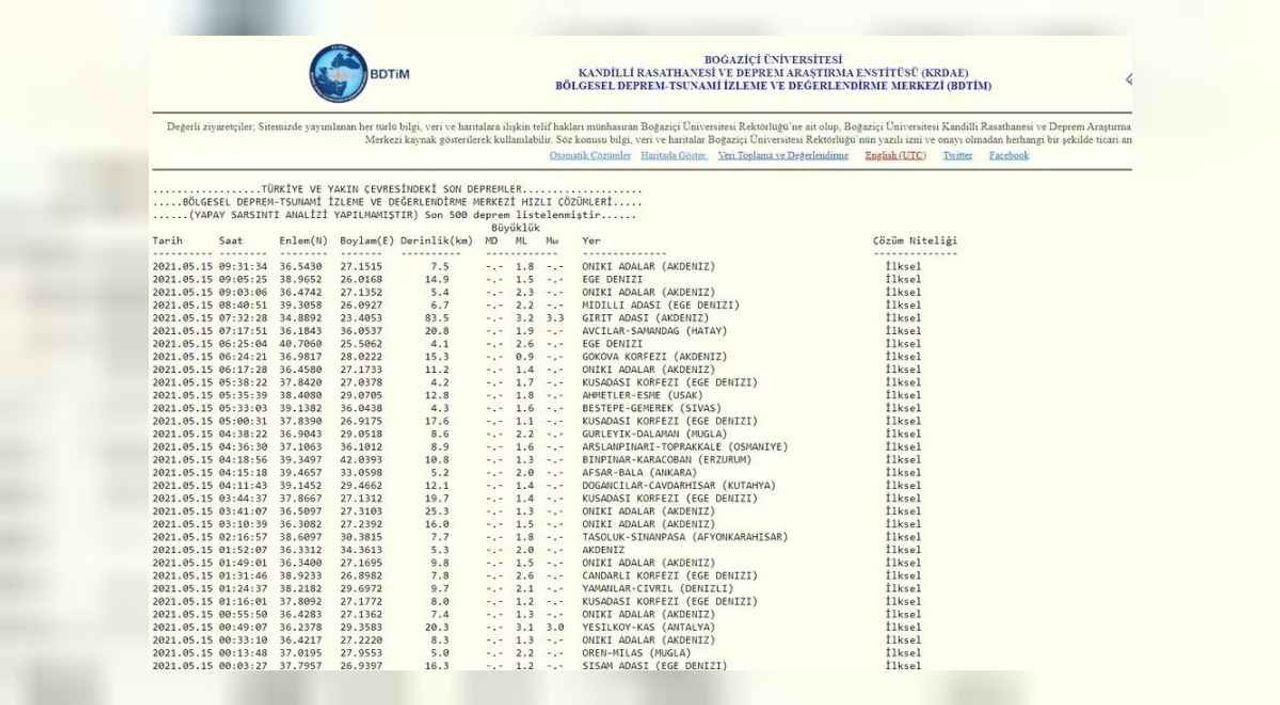Click latitude value 39.3058
Screen dimensions: 1280x705
click(303, 305)
